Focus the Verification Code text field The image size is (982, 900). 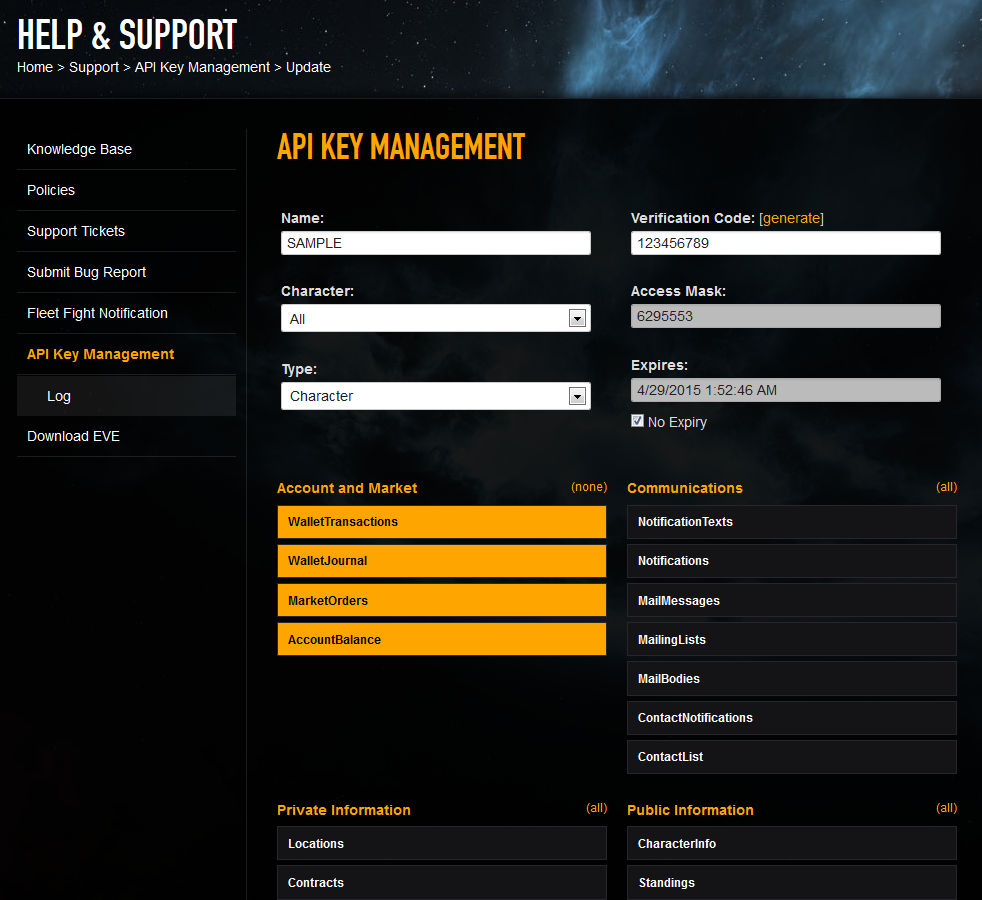pos(785,243)
